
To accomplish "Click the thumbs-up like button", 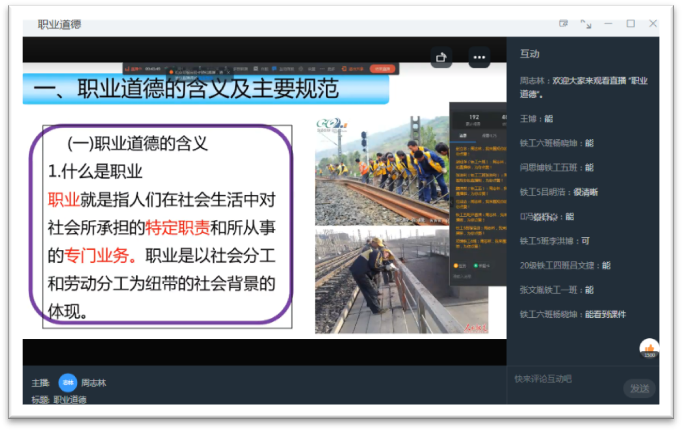I will click(x=649, y=348).
